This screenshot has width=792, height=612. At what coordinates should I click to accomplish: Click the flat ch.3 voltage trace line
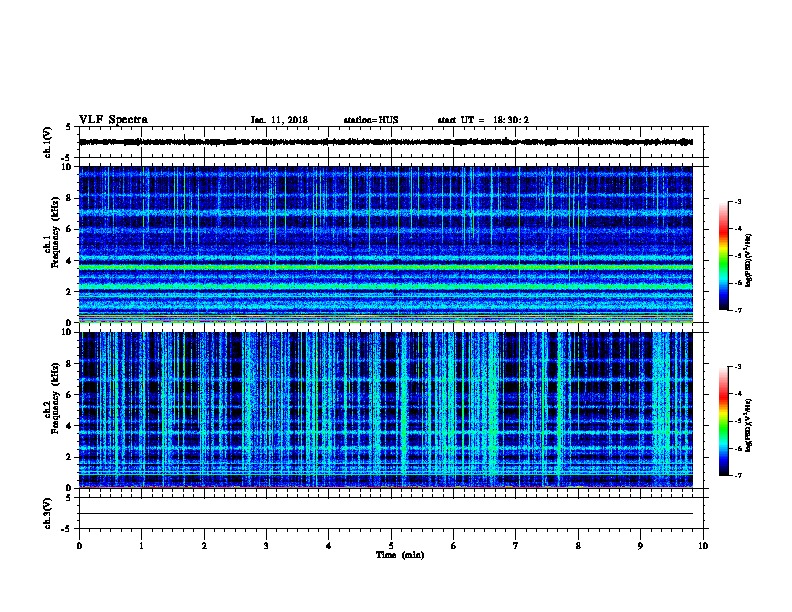click(x=386, y=514)
